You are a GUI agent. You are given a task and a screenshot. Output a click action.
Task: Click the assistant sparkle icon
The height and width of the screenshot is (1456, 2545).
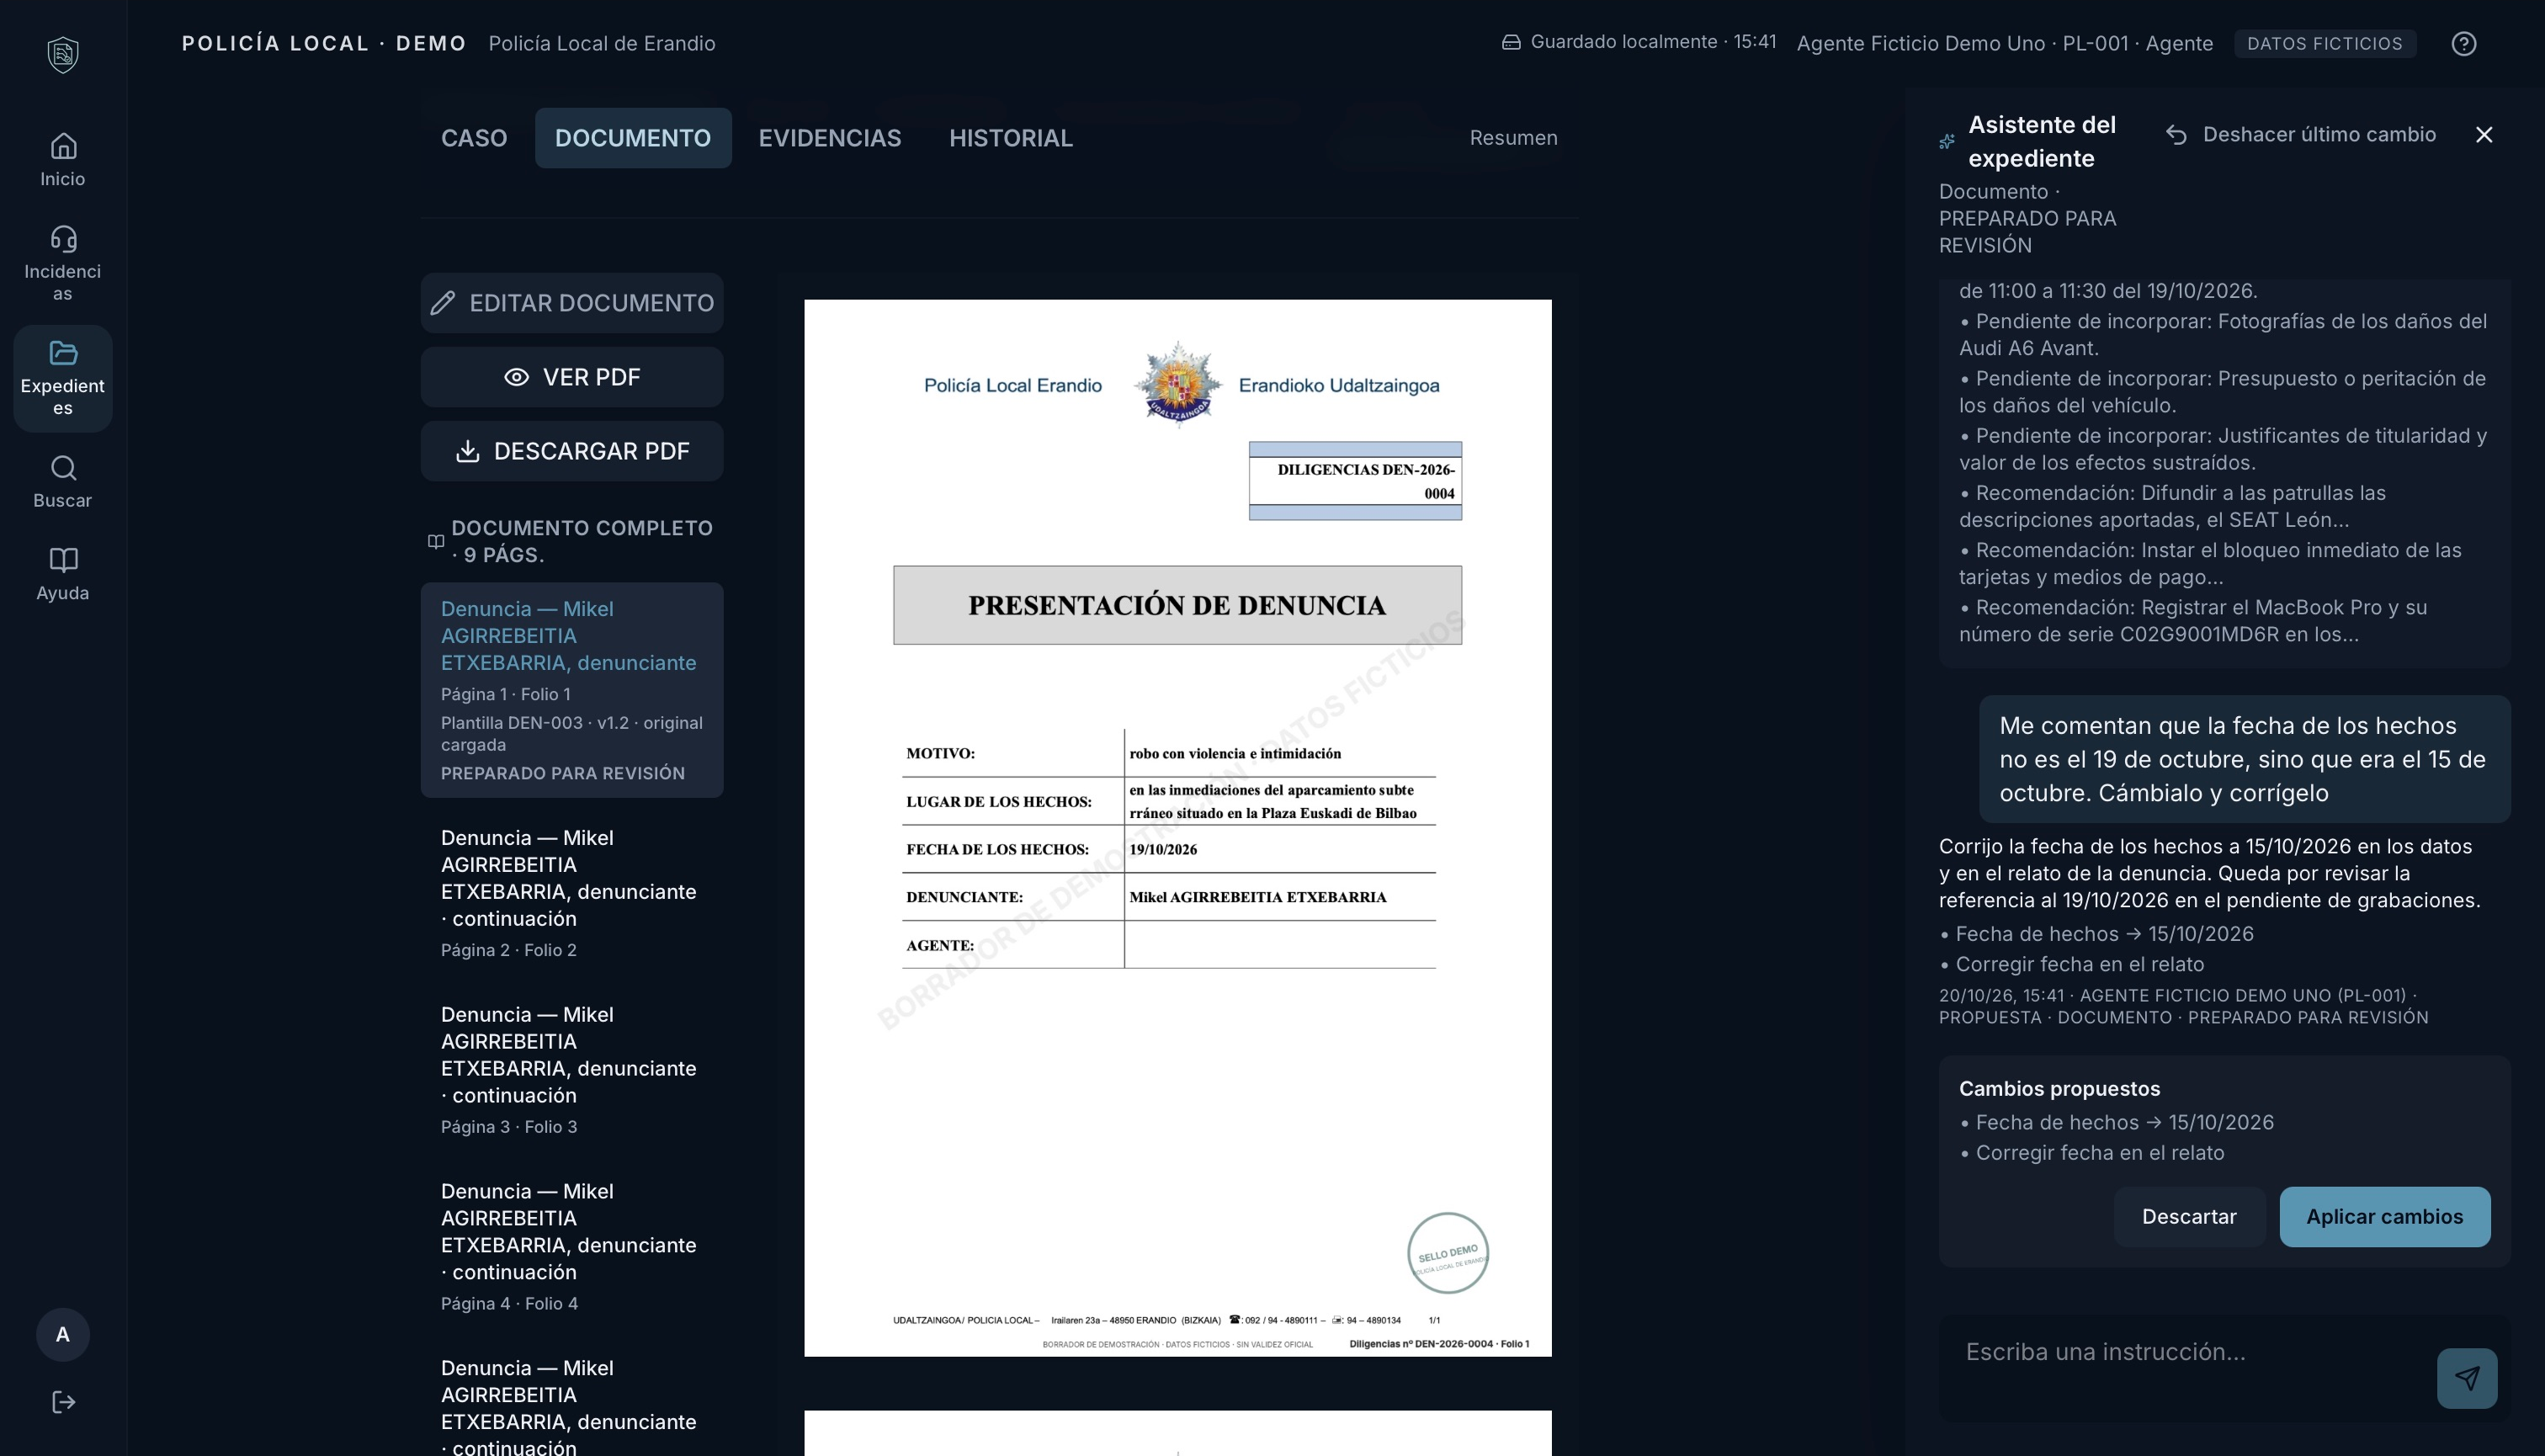tap(1947, 142)
